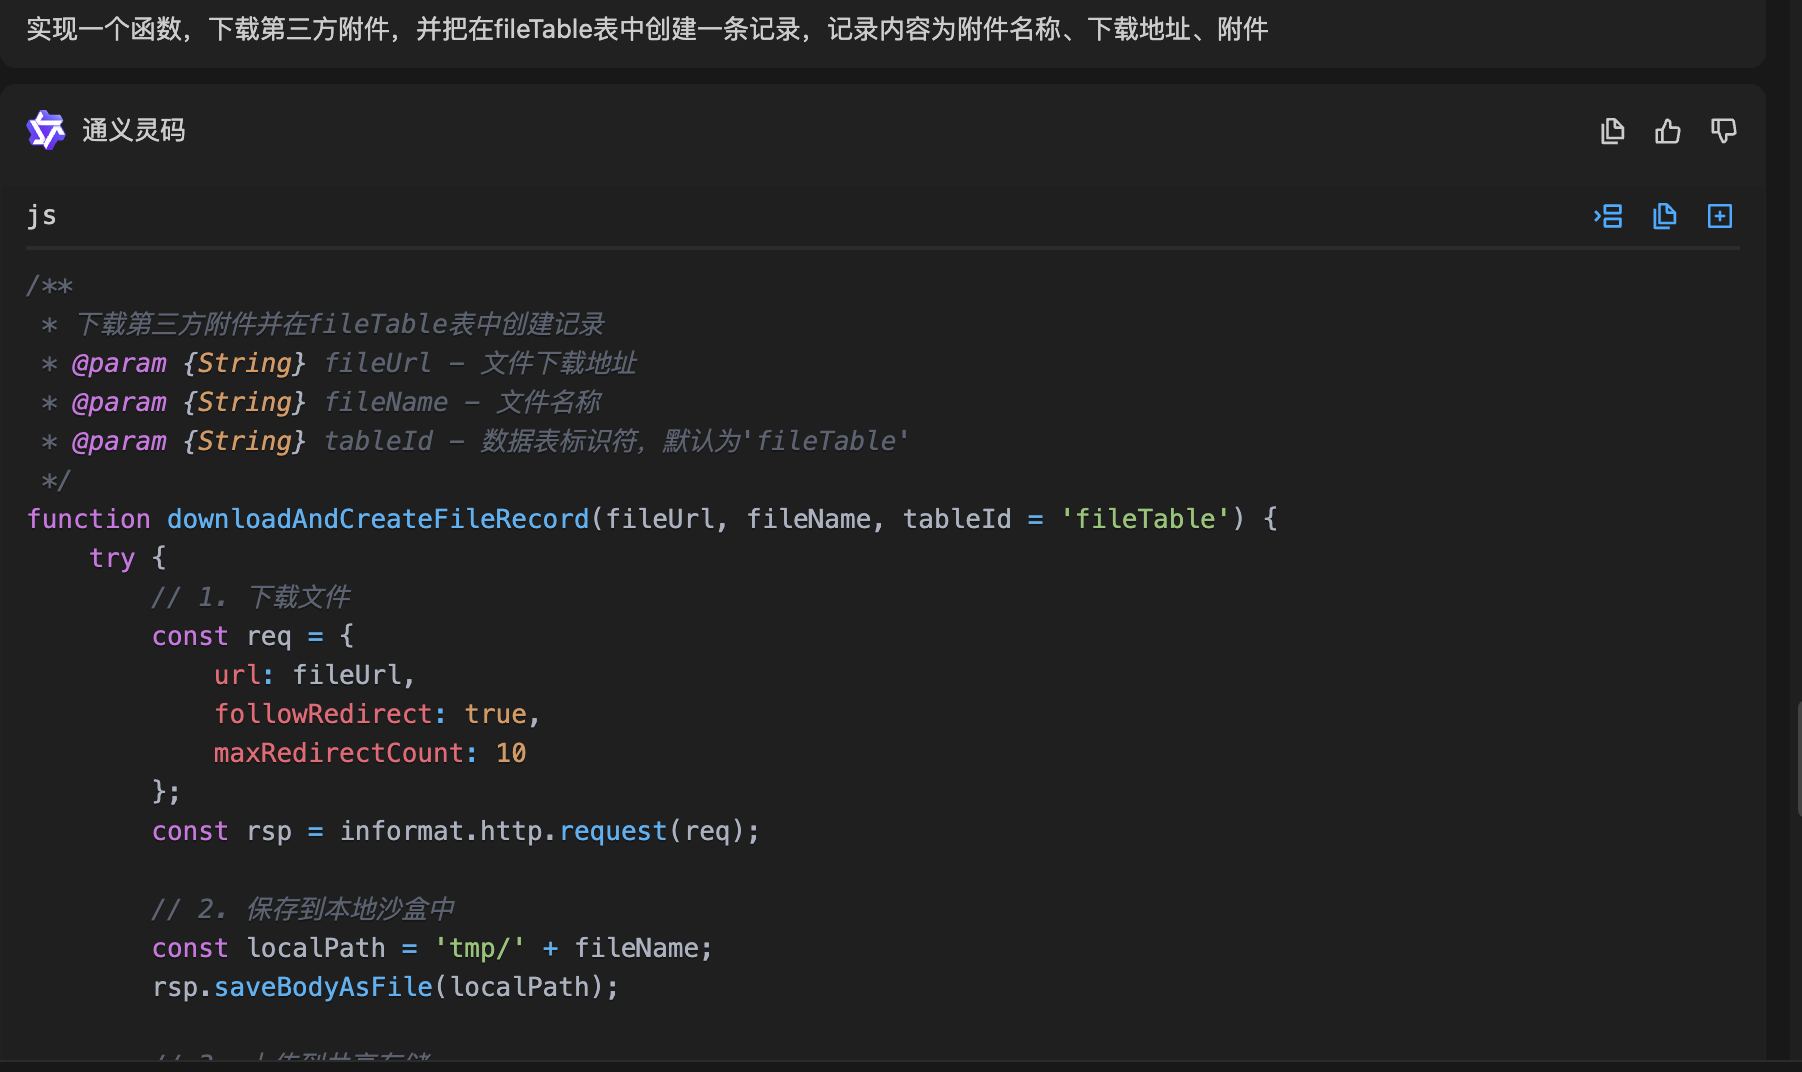The height and width of the screenshot is (1072, 1802).
Task: Click the maxRedirectCount value 10
Action: (510, 753)
